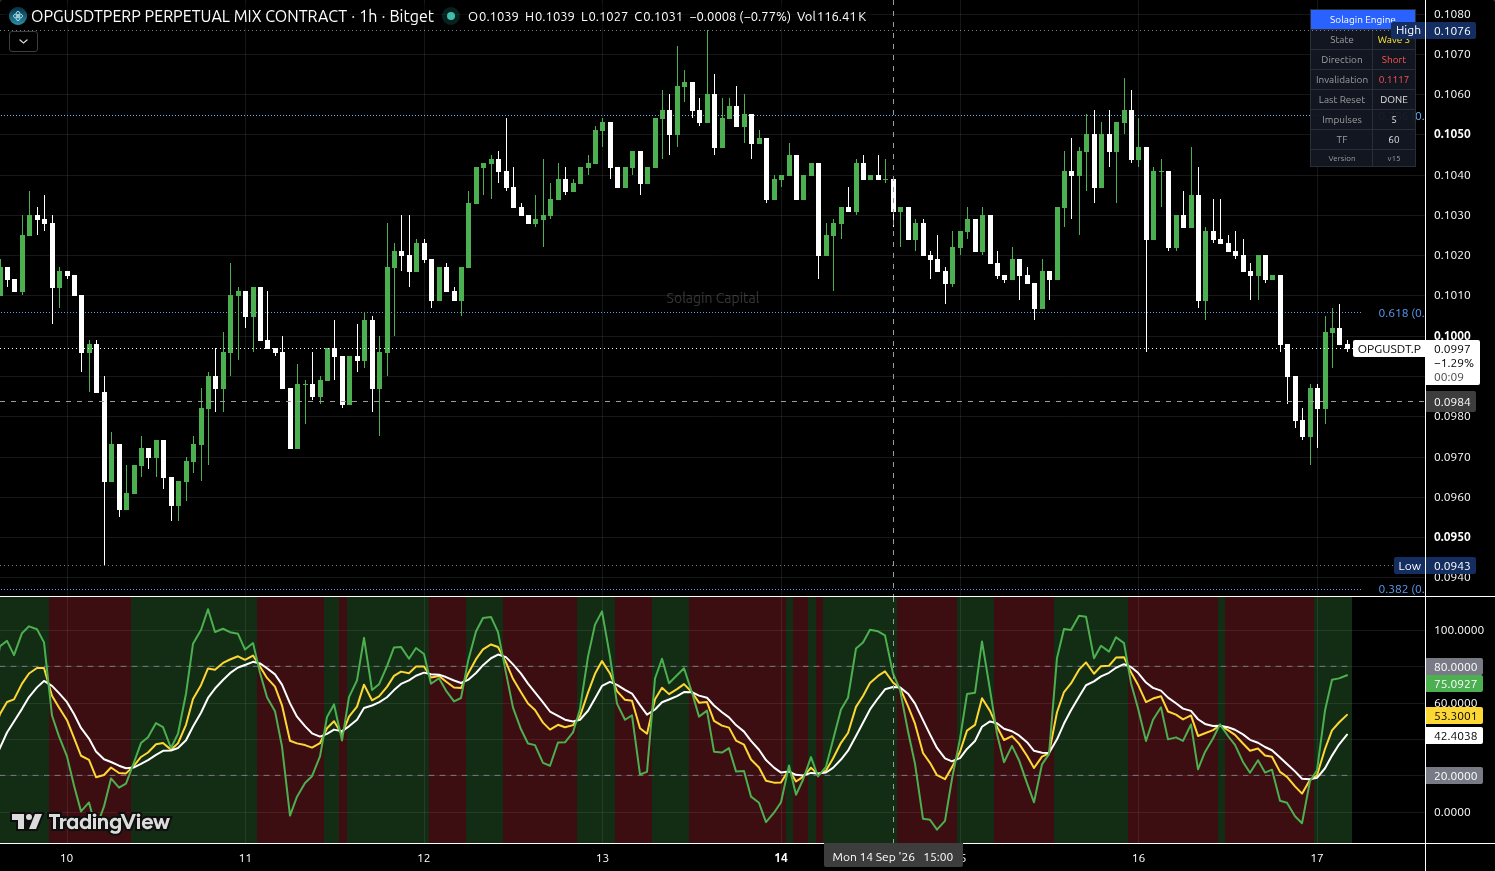The image size is (1495, 871).
Task: Click date 17 on the time axis
Action: [1317, 858]
